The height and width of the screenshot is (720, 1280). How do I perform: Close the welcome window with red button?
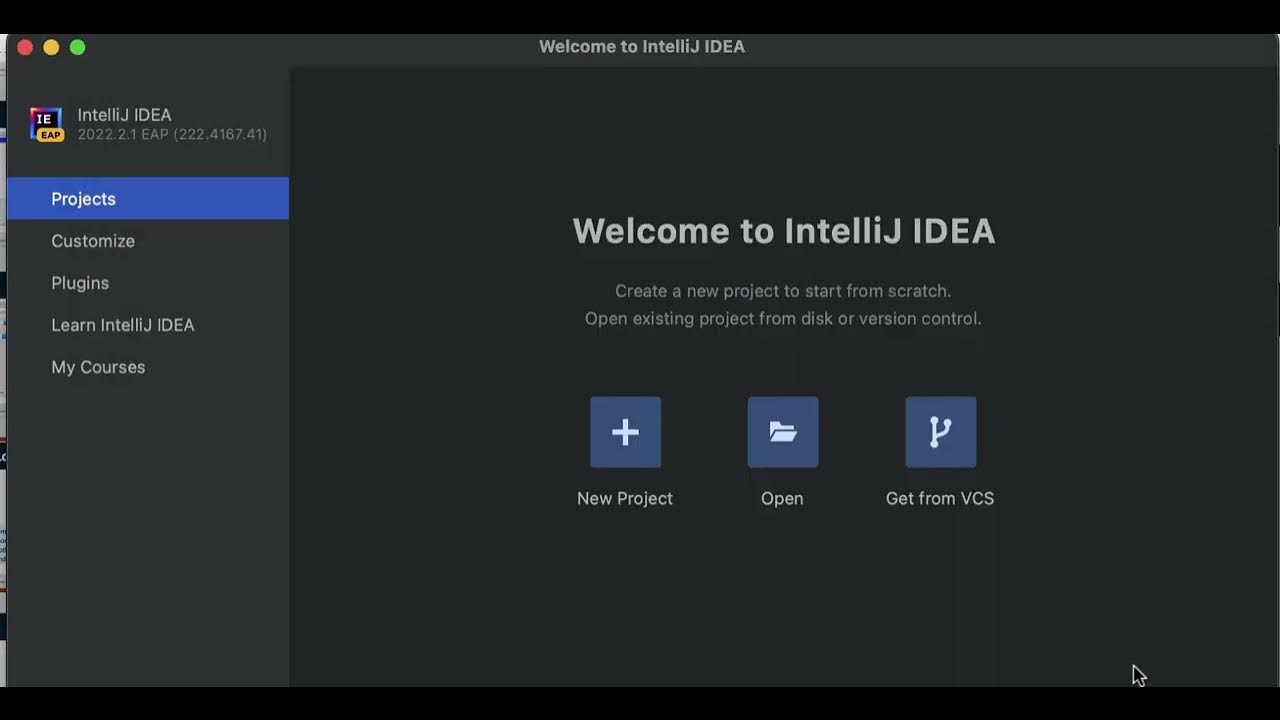click(25, 47)
